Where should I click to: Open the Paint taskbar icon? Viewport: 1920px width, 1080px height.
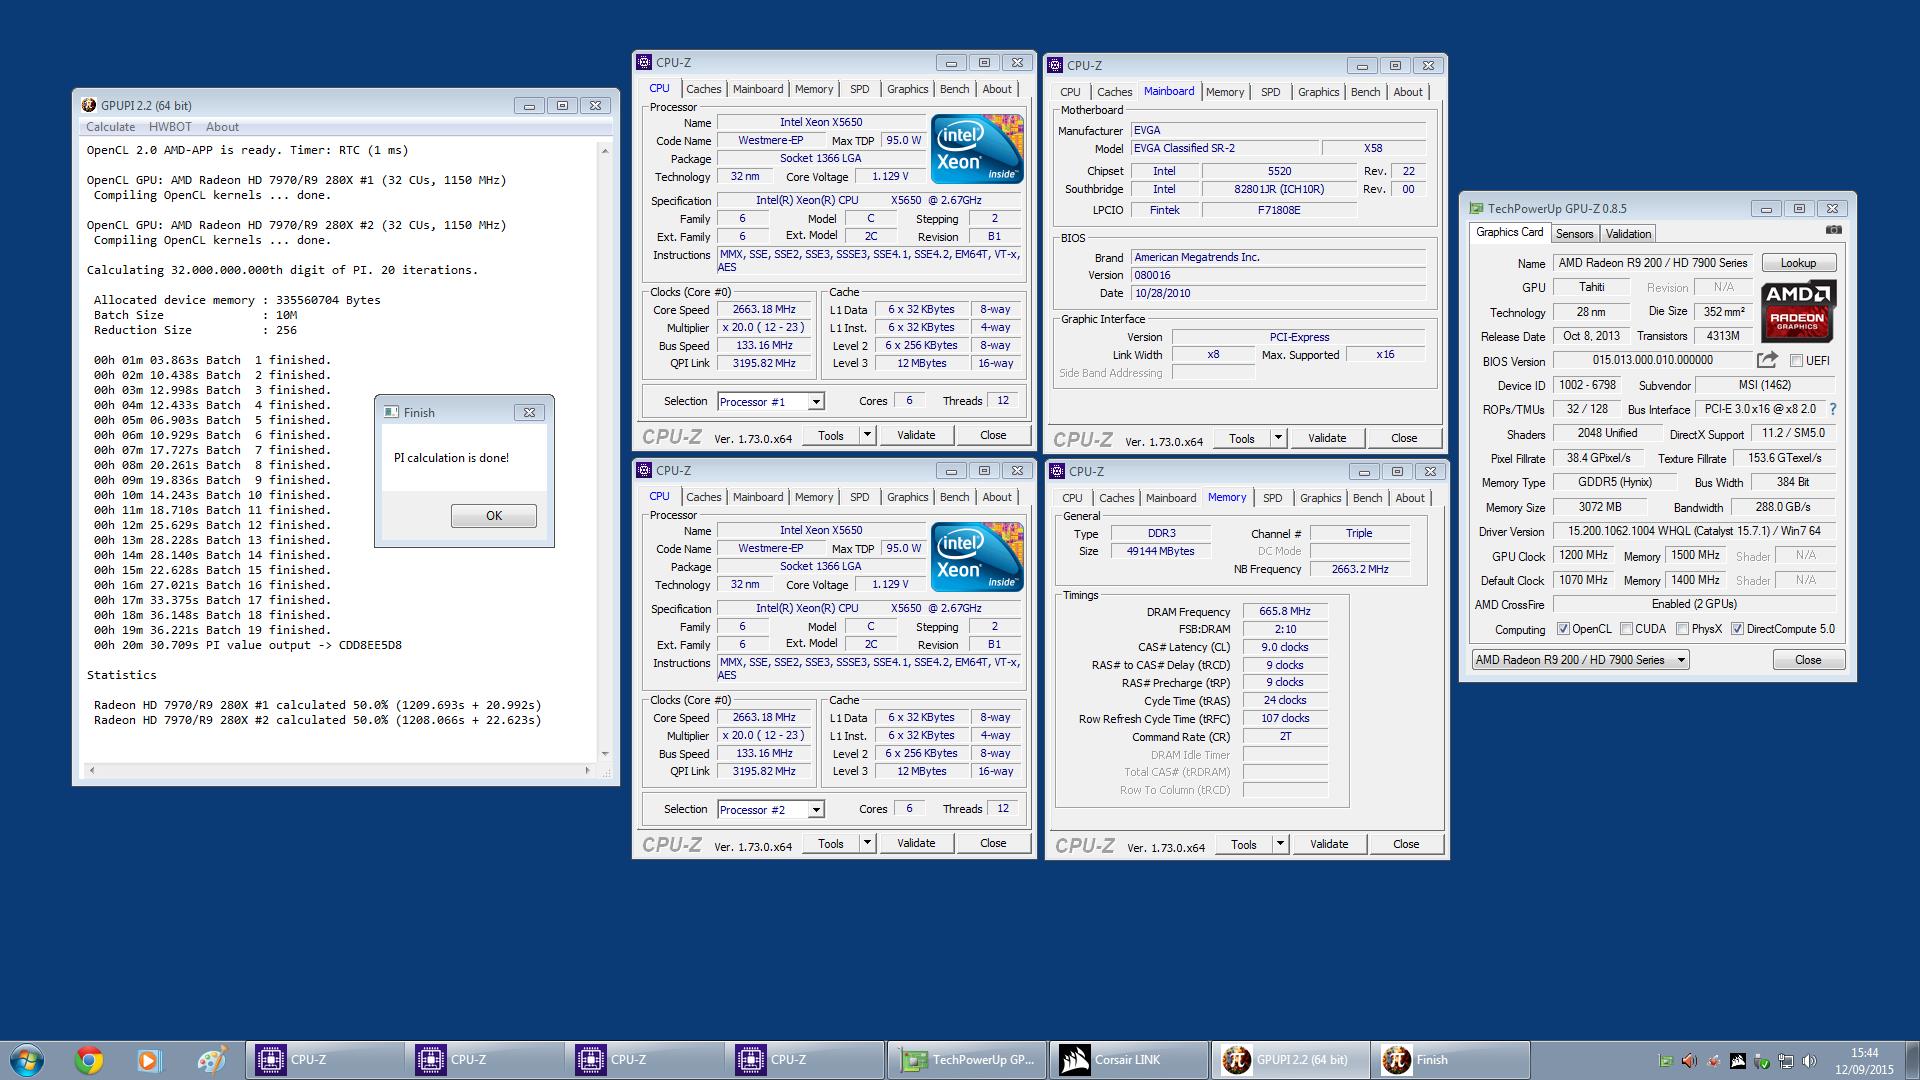211,1060
